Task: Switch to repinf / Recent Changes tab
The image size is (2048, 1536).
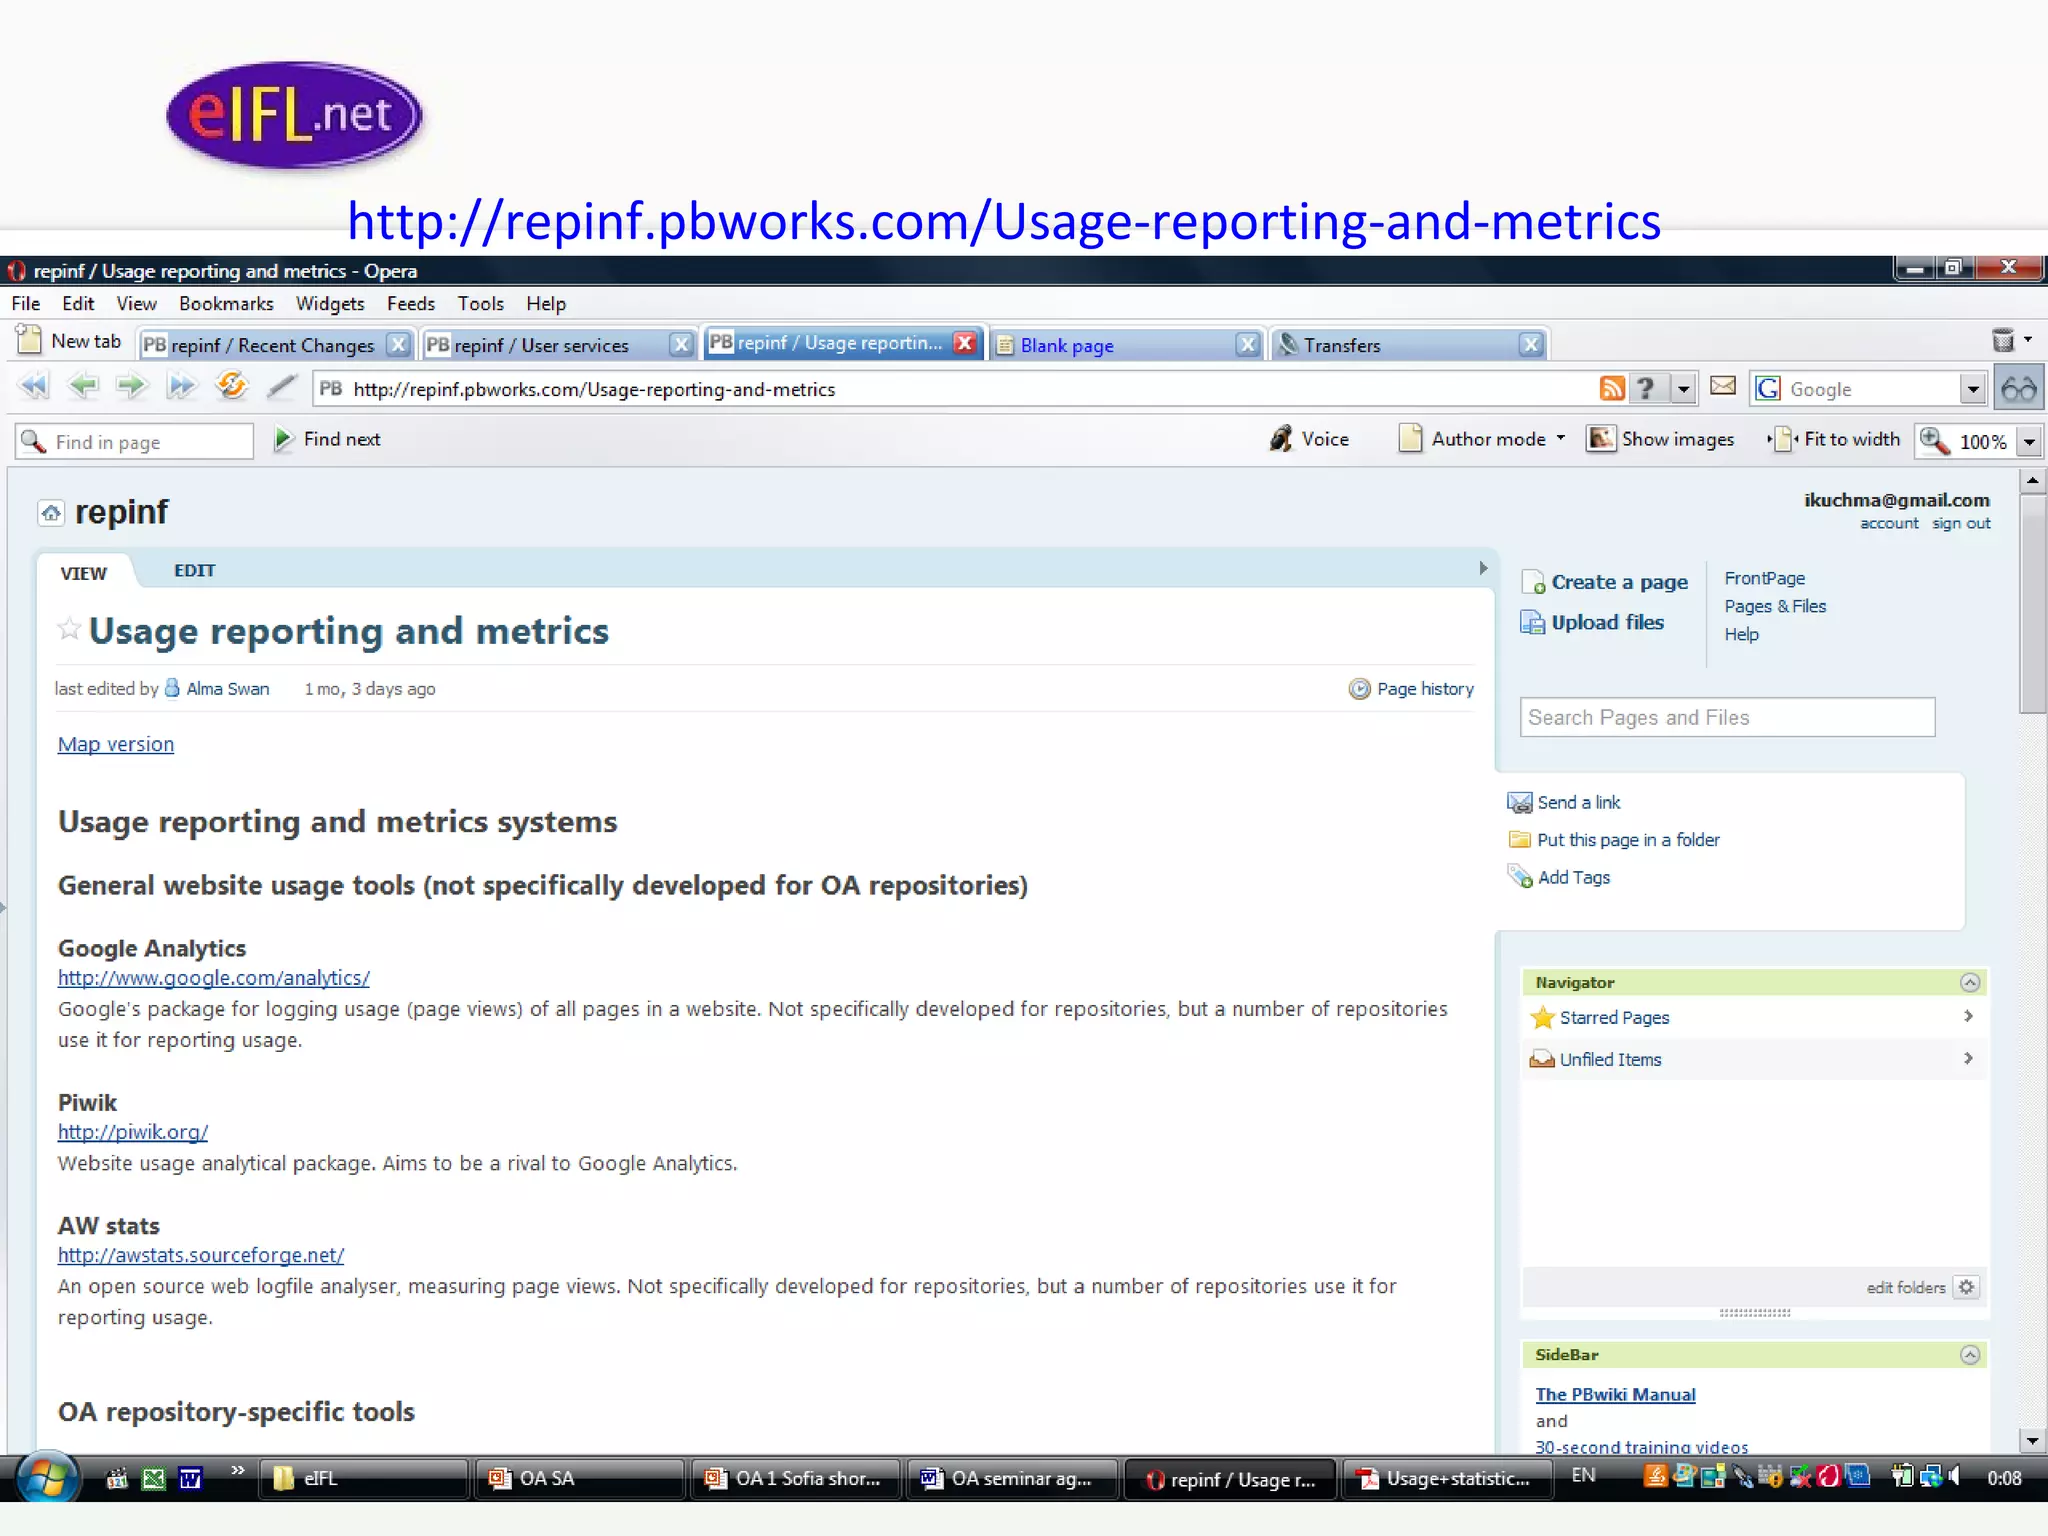Action: click(274, 345)
